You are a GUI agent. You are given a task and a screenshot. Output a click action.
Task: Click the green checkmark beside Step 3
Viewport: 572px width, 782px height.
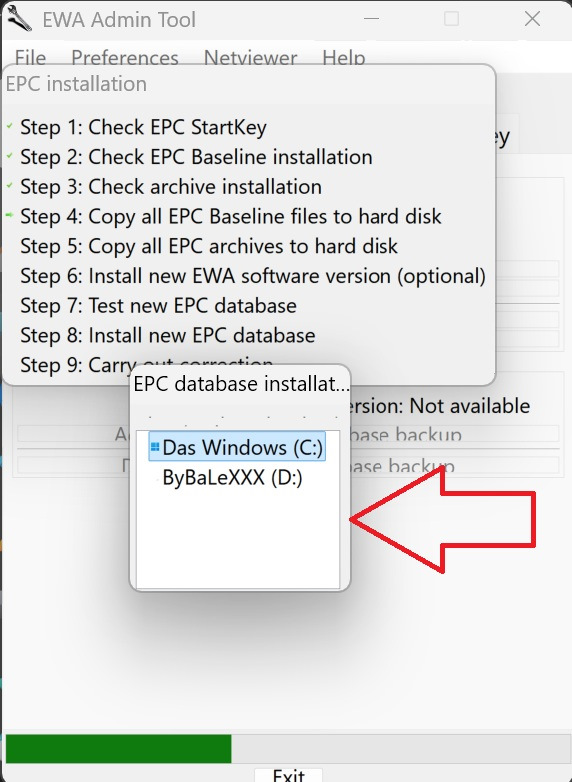coord(9,186)
